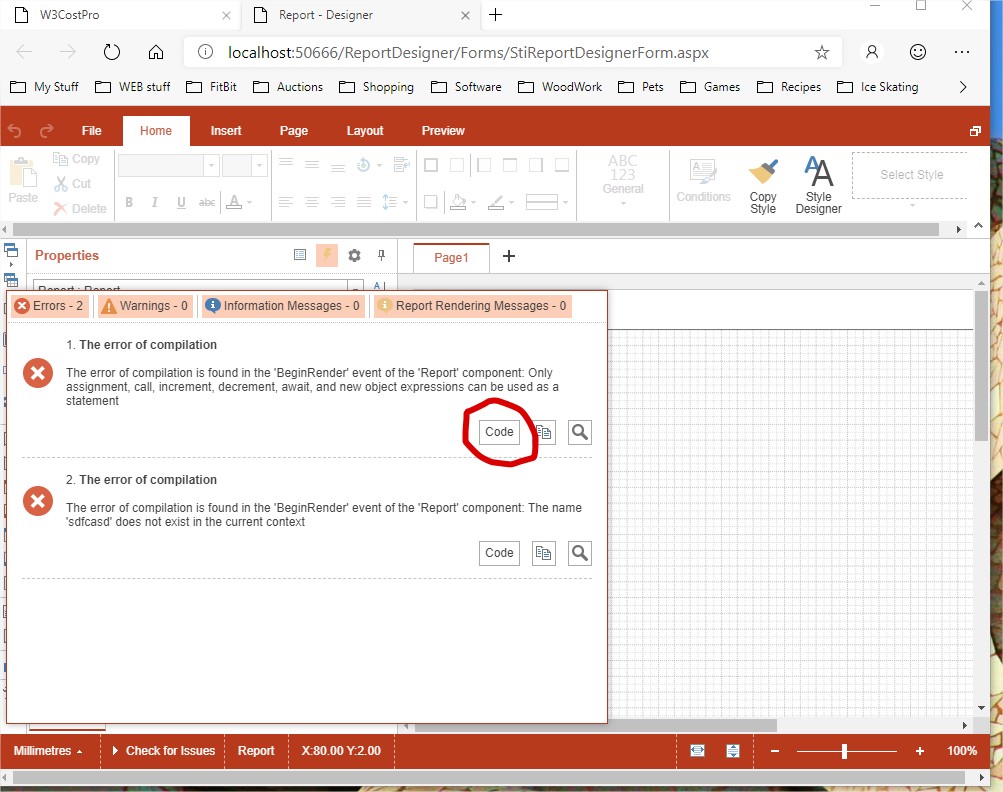
Task: Click the 100% zoom value
Action: coord(961,750)
